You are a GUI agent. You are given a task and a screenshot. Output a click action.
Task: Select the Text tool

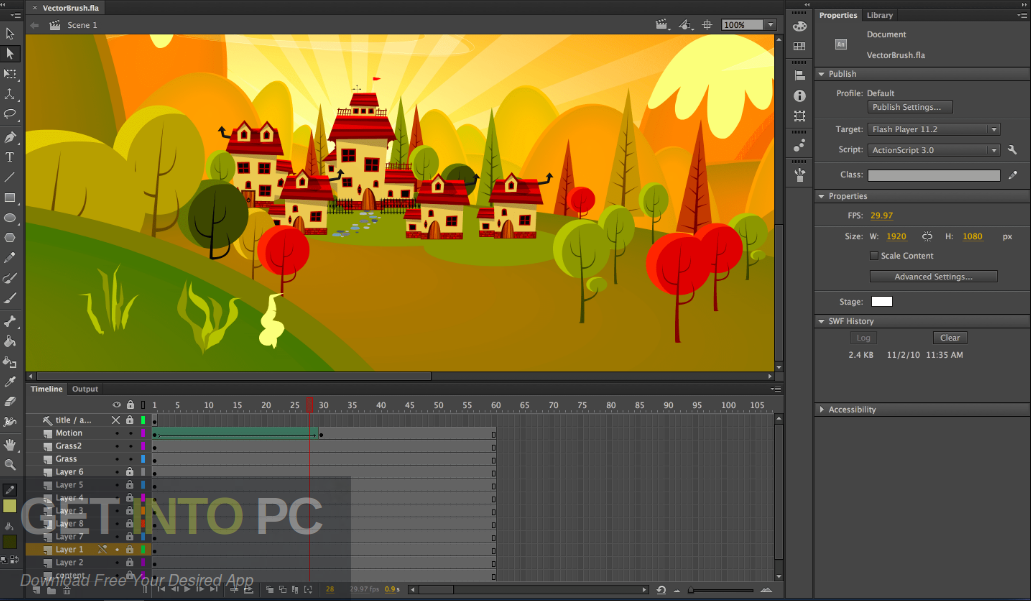pos(10,157)
